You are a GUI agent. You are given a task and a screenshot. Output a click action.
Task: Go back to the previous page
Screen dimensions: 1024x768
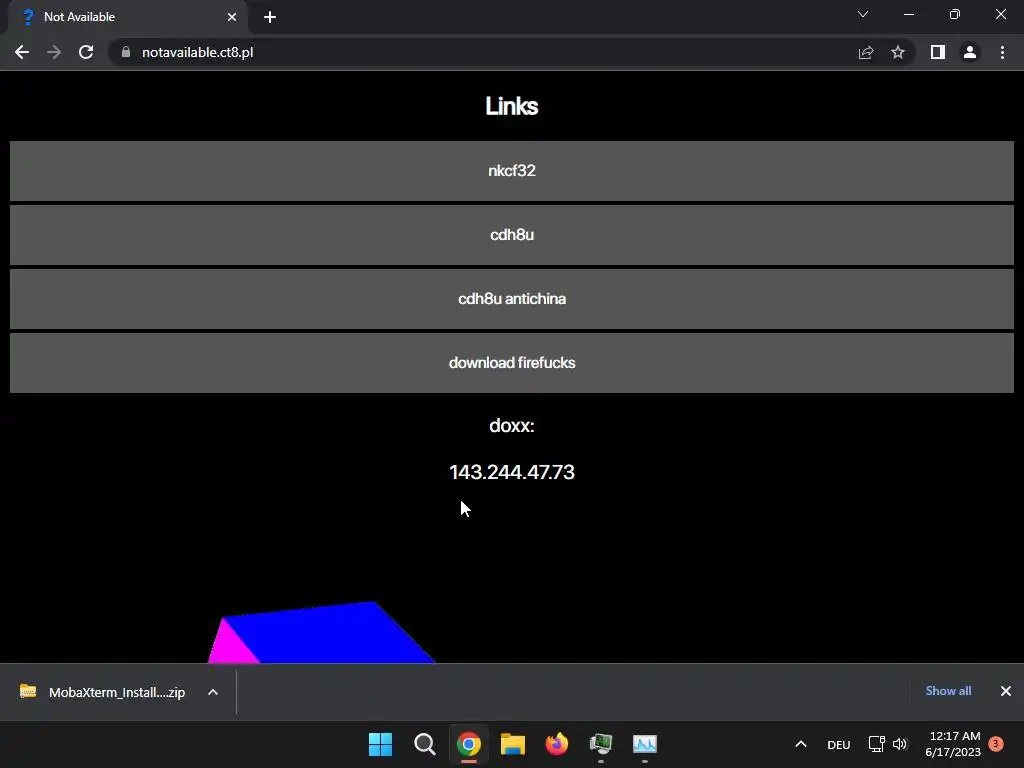(22, 52)
